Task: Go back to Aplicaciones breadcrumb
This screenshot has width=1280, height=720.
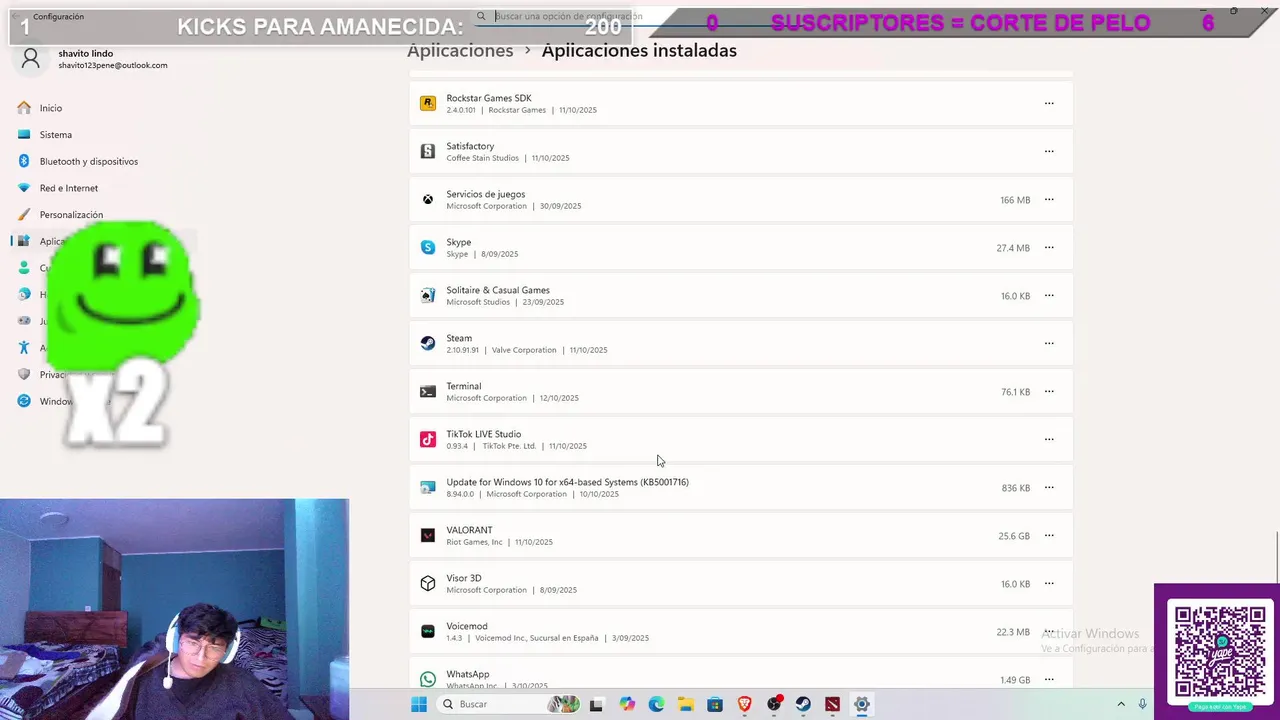Action: click(460, 51)
